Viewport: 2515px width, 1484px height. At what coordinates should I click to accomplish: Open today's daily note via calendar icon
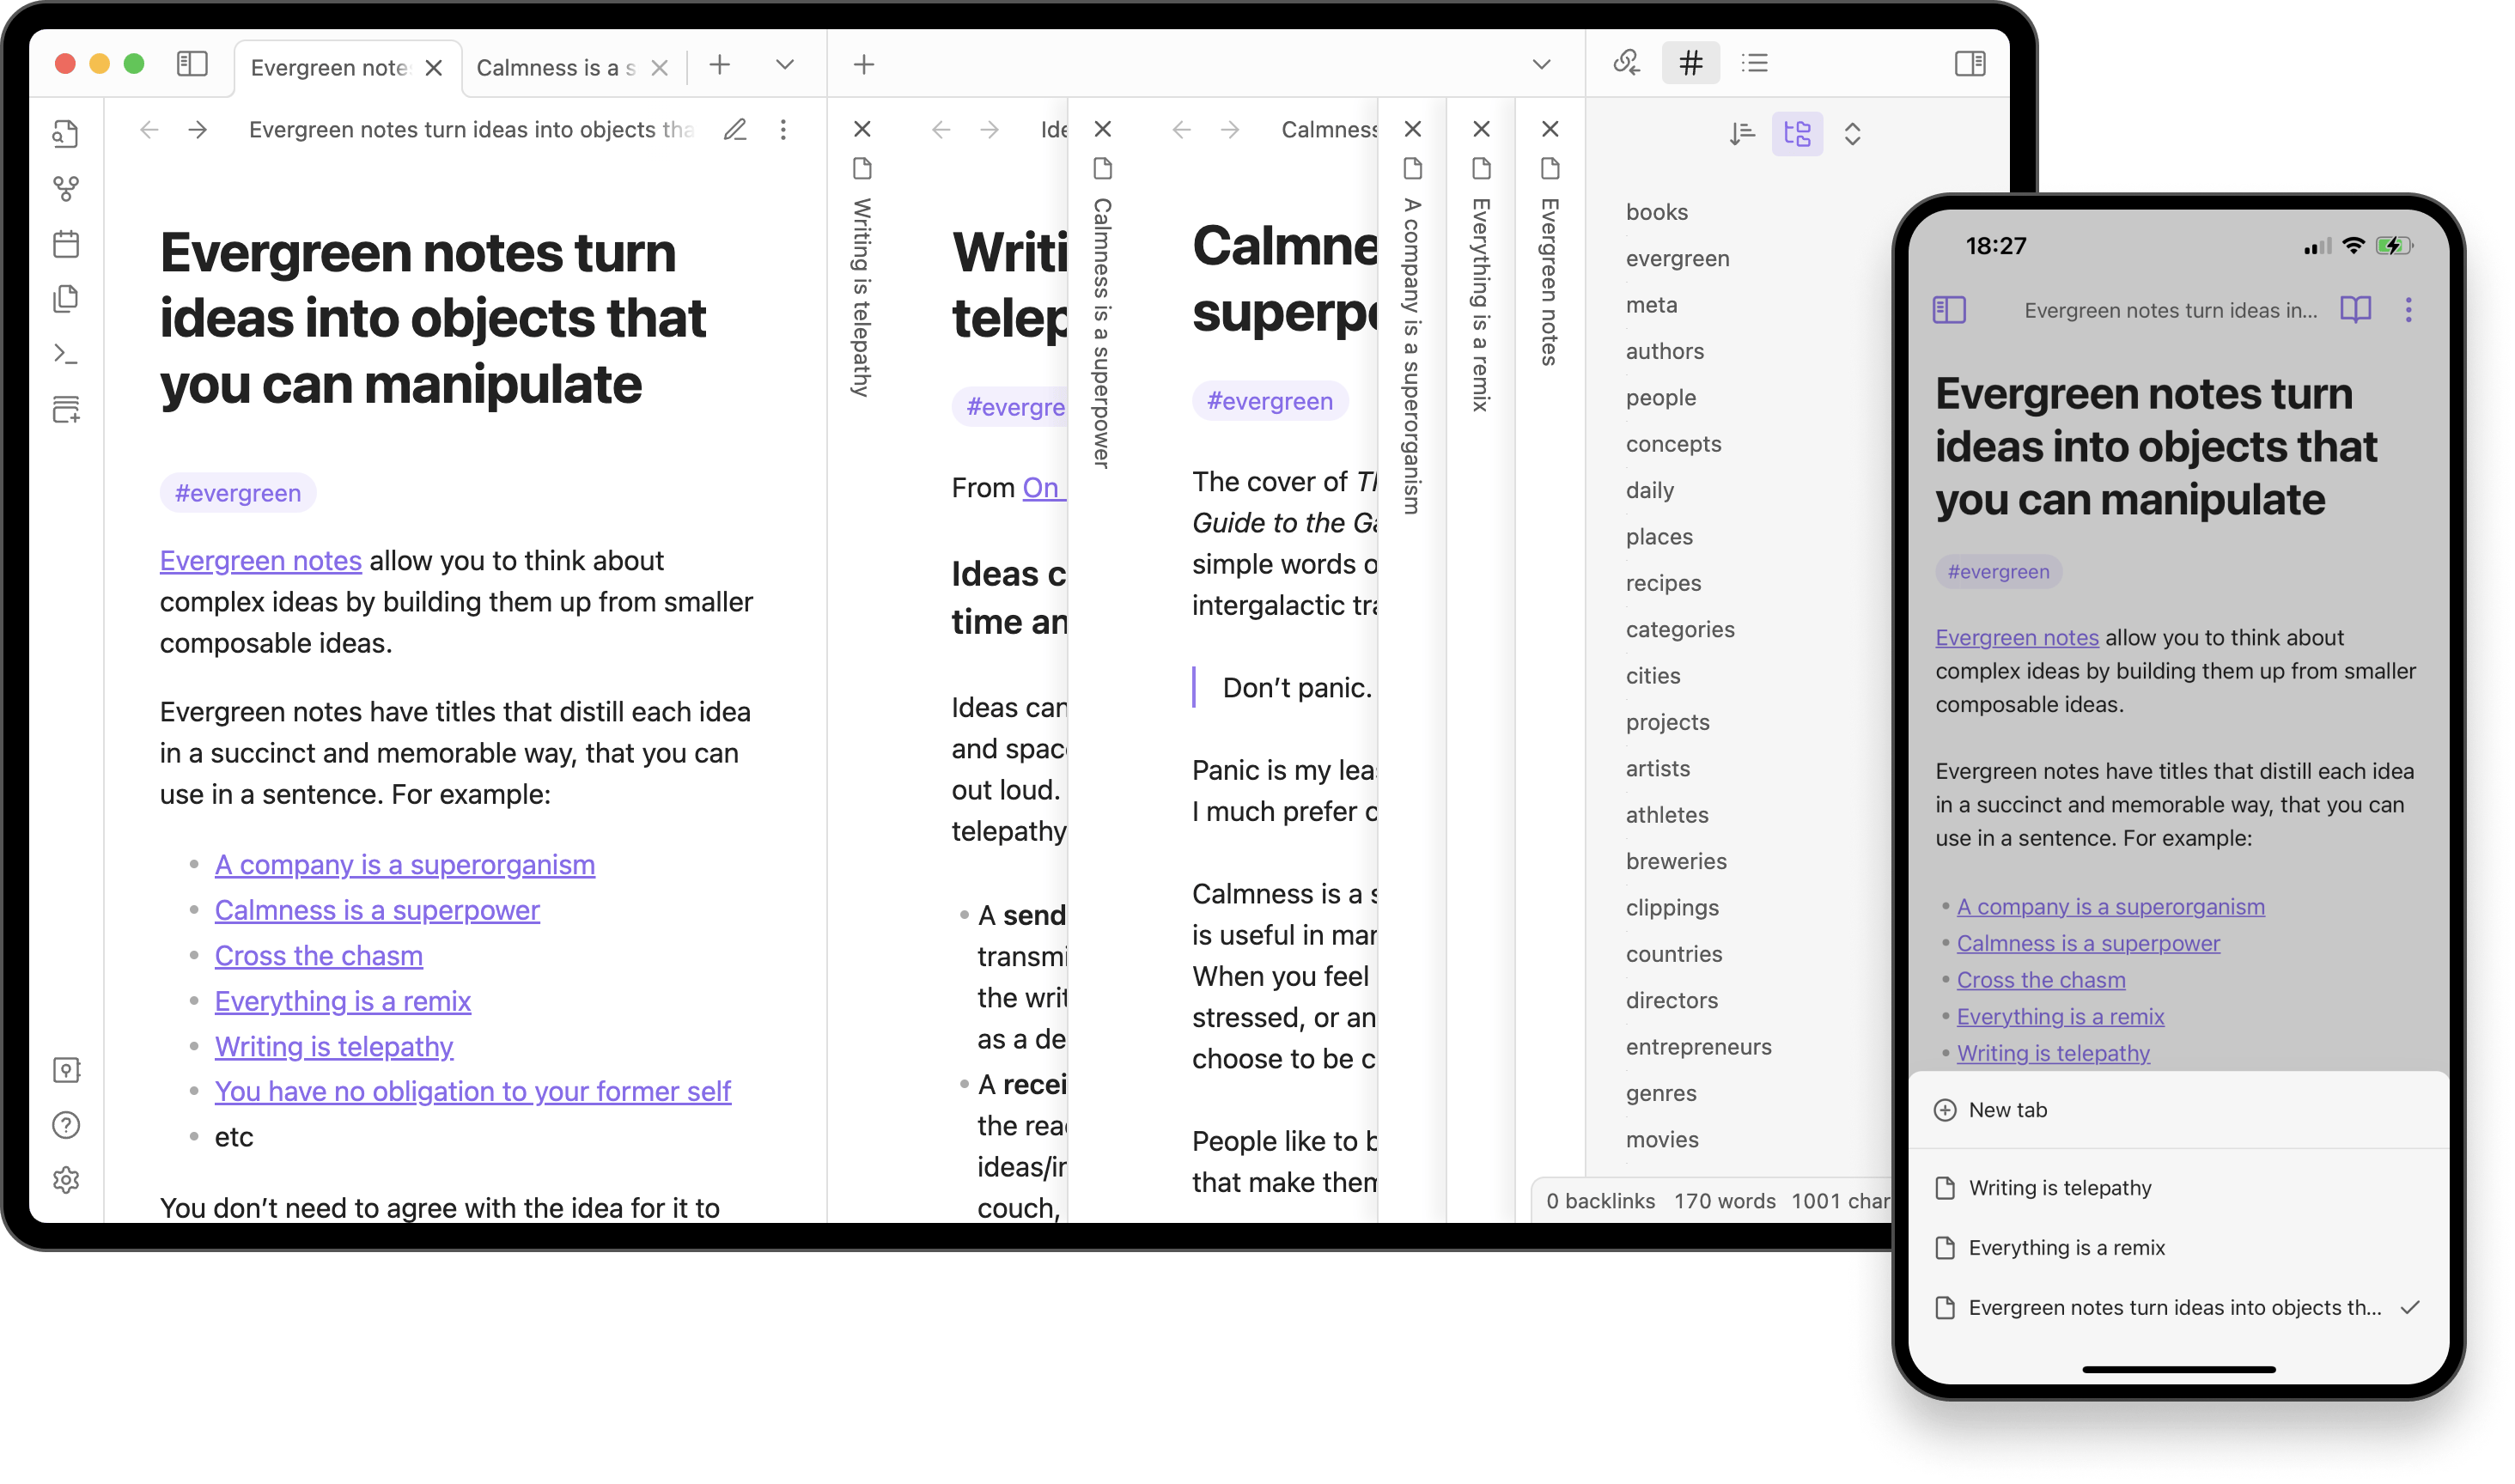tap(66, 244)
